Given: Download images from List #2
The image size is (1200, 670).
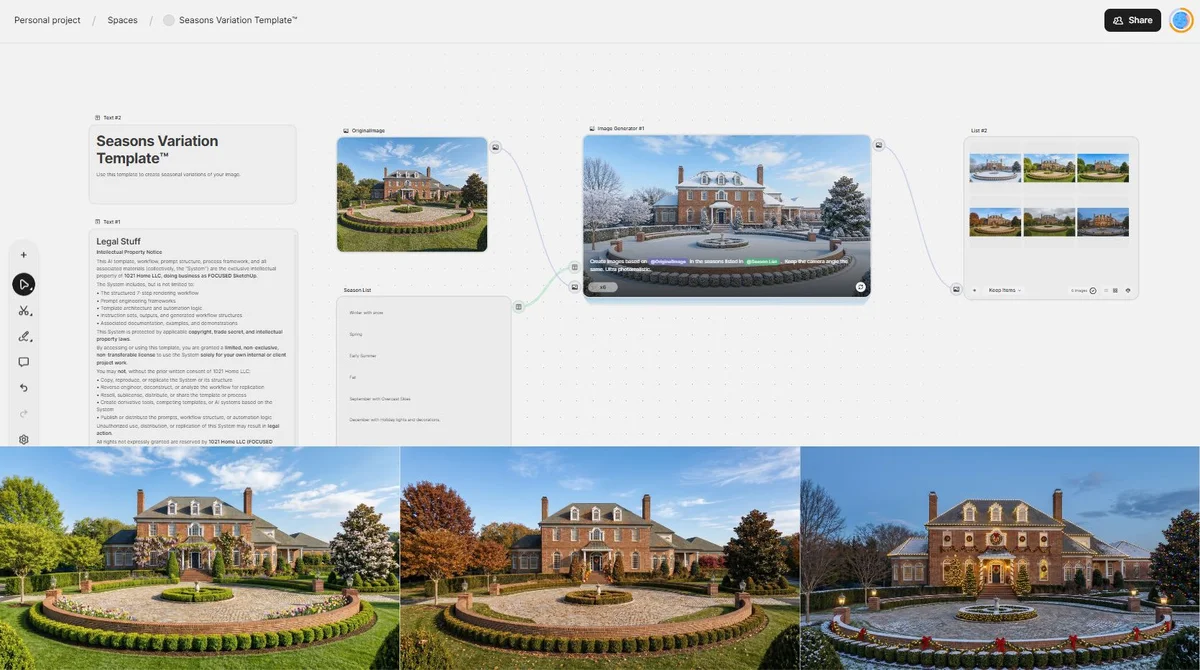Looking at the screenshot, I should (x=1128, y=289).
